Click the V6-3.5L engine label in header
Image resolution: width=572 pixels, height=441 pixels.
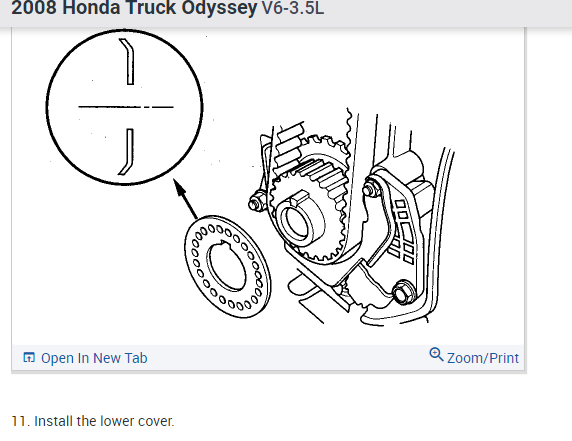(293, 8)
